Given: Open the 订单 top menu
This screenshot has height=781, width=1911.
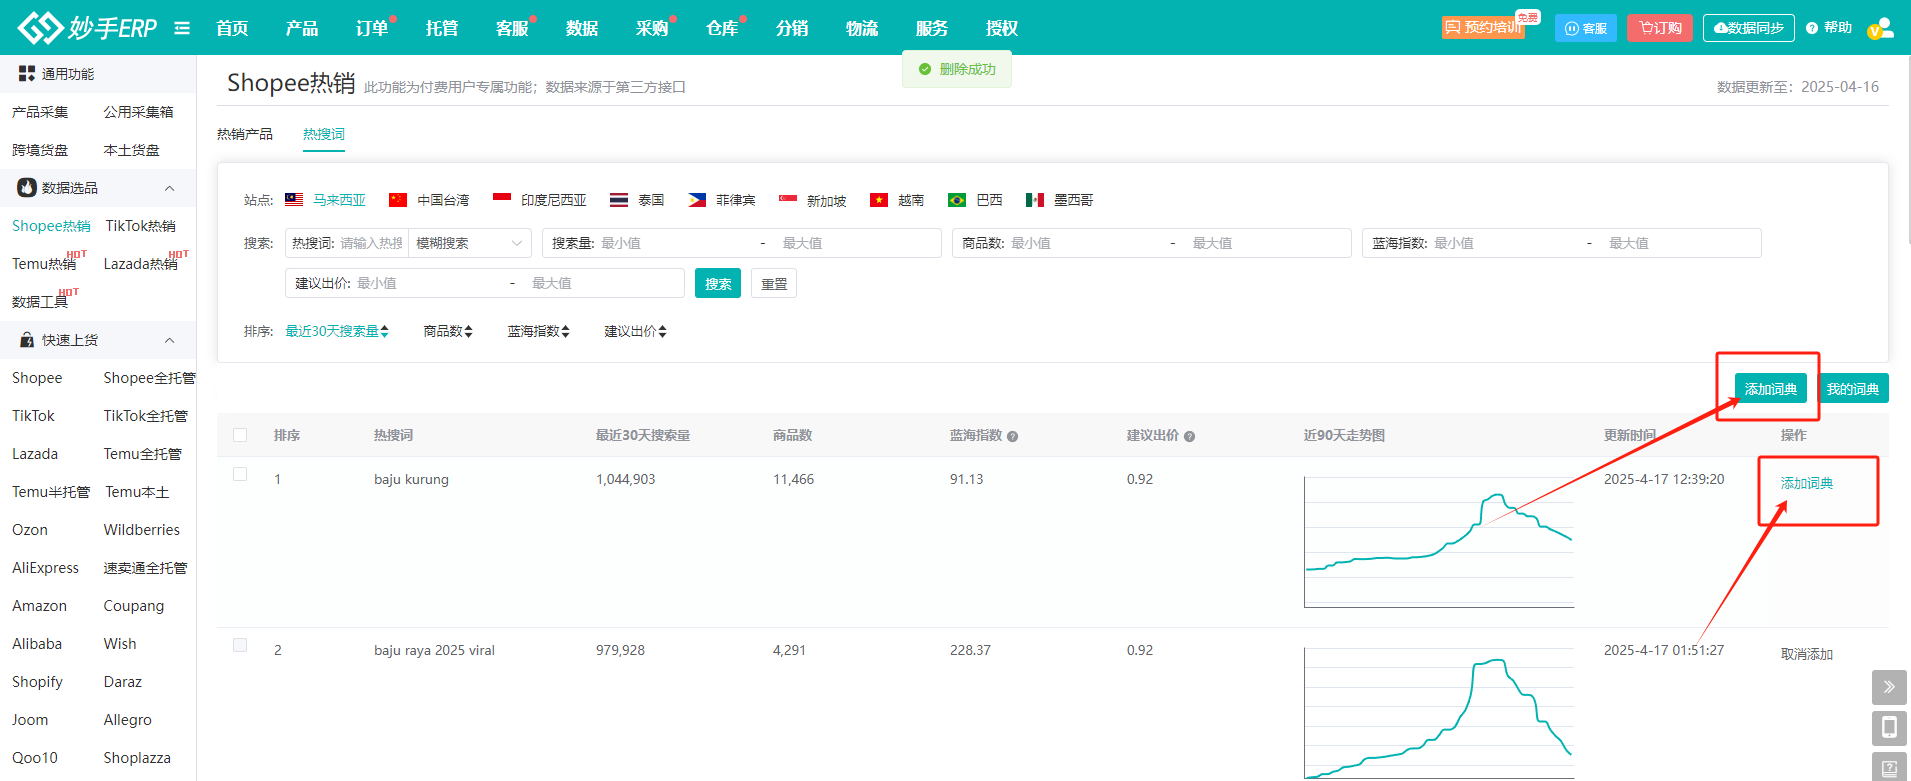Looking at the screenshot, I should 372,28.
